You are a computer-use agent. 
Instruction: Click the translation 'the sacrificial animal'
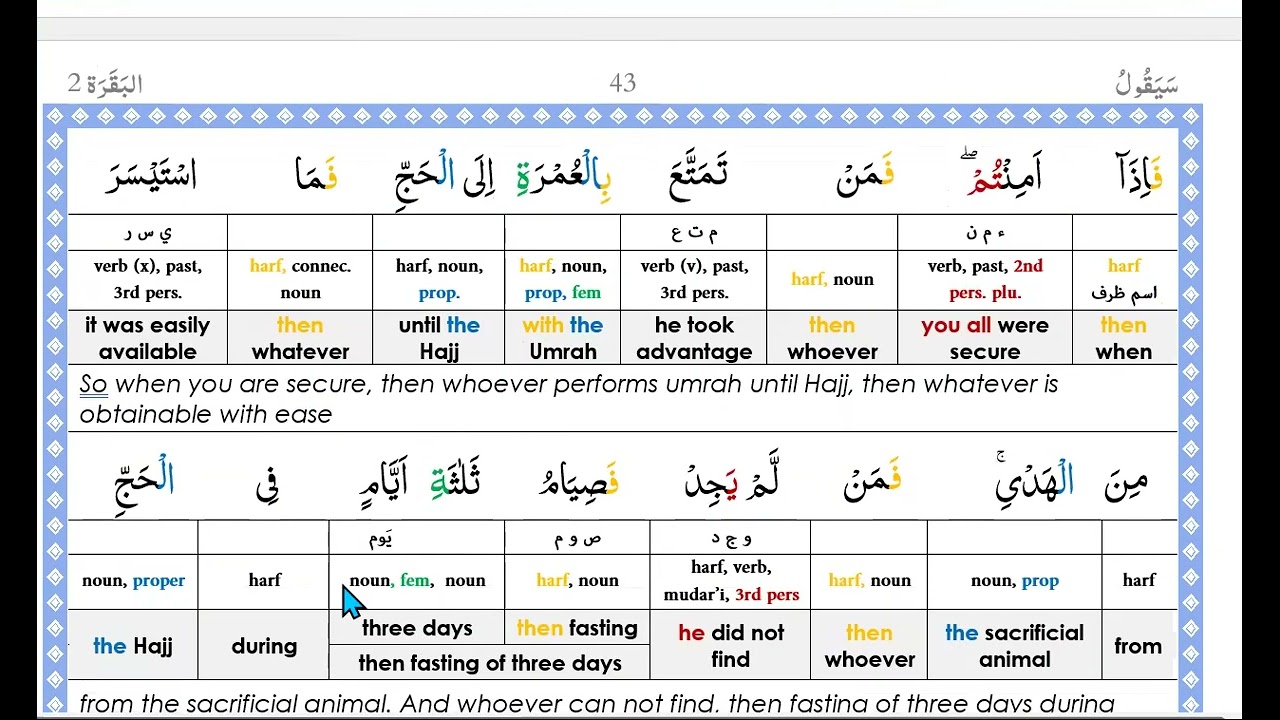tap(1014, 646)
